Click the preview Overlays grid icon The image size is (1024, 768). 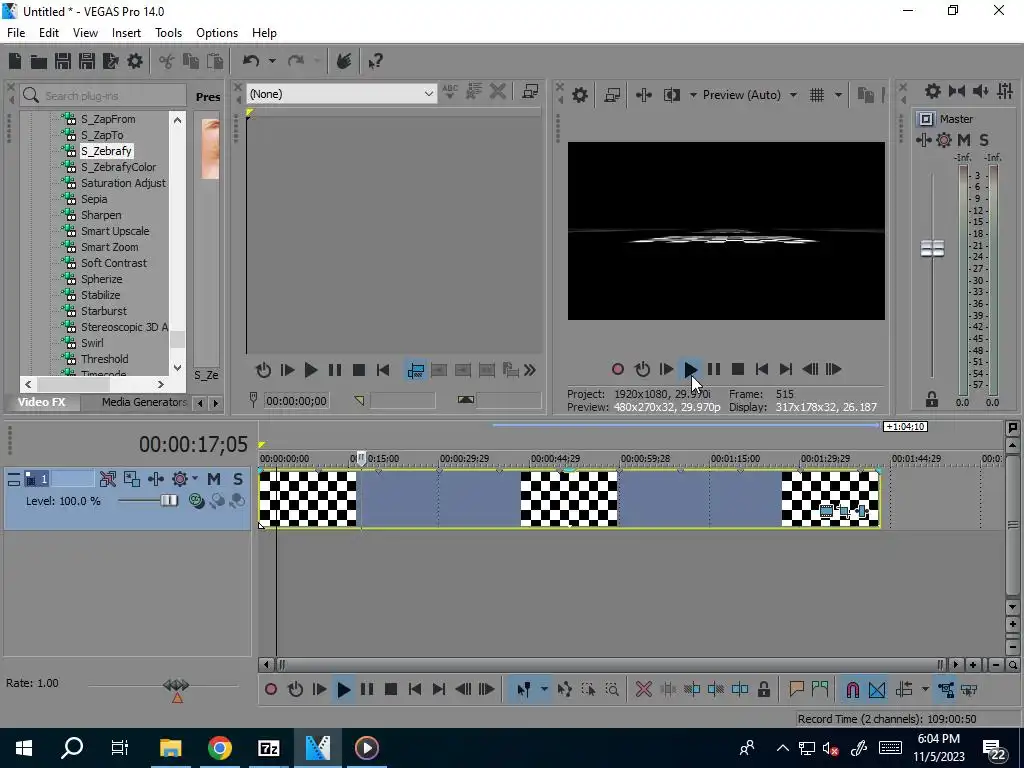click(817, 95)
